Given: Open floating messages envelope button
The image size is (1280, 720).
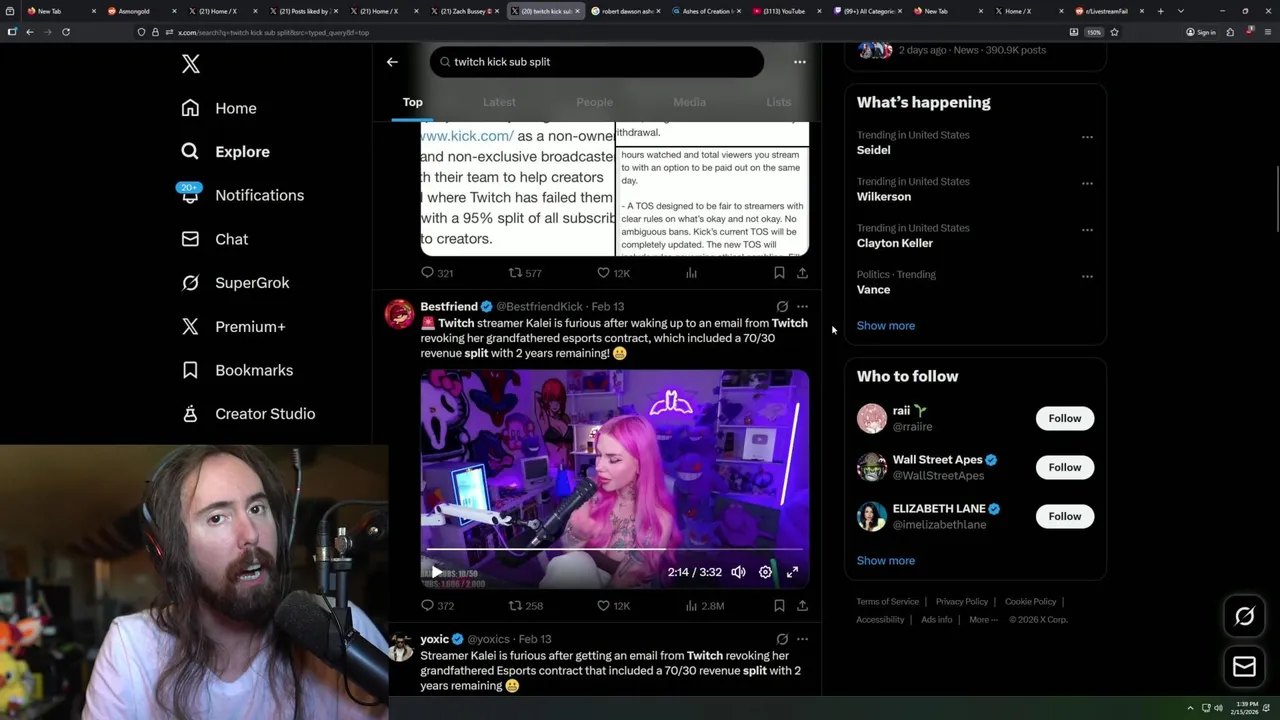Looking at the screenshot, I should [1244, 667].
